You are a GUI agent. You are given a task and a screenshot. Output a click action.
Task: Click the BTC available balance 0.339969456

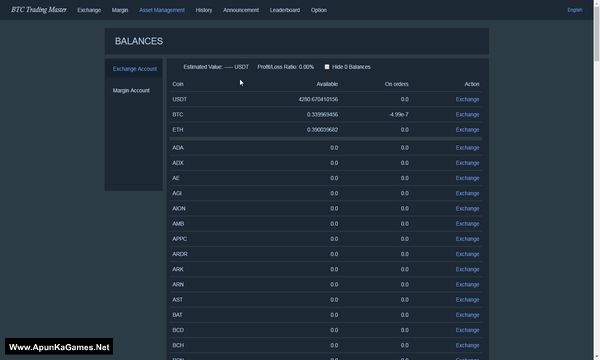[x=322, y=115]
